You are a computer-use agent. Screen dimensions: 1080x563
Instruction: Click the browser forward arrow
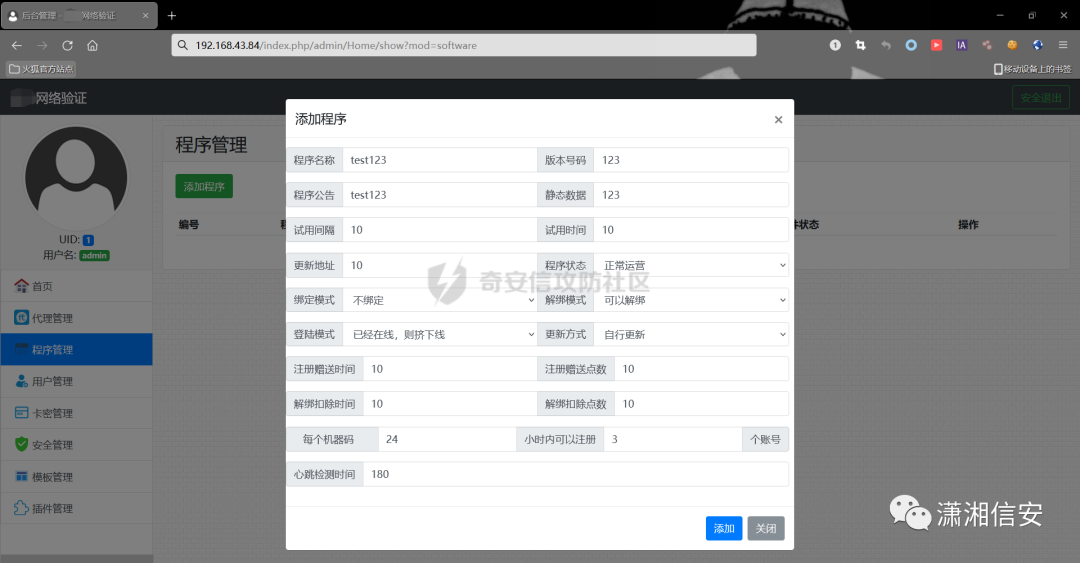(42, 45)
